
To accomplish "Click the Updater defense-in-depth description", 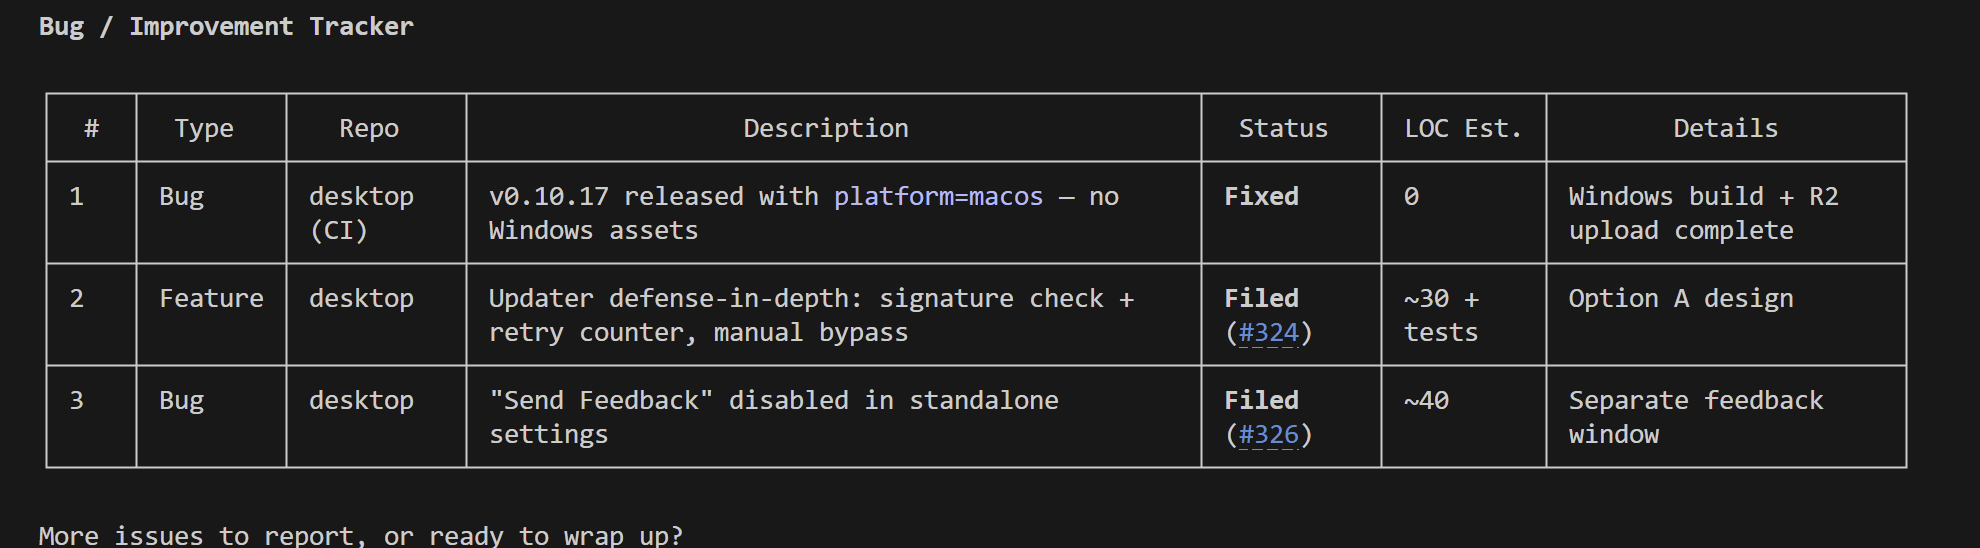I will pos(810,315).
